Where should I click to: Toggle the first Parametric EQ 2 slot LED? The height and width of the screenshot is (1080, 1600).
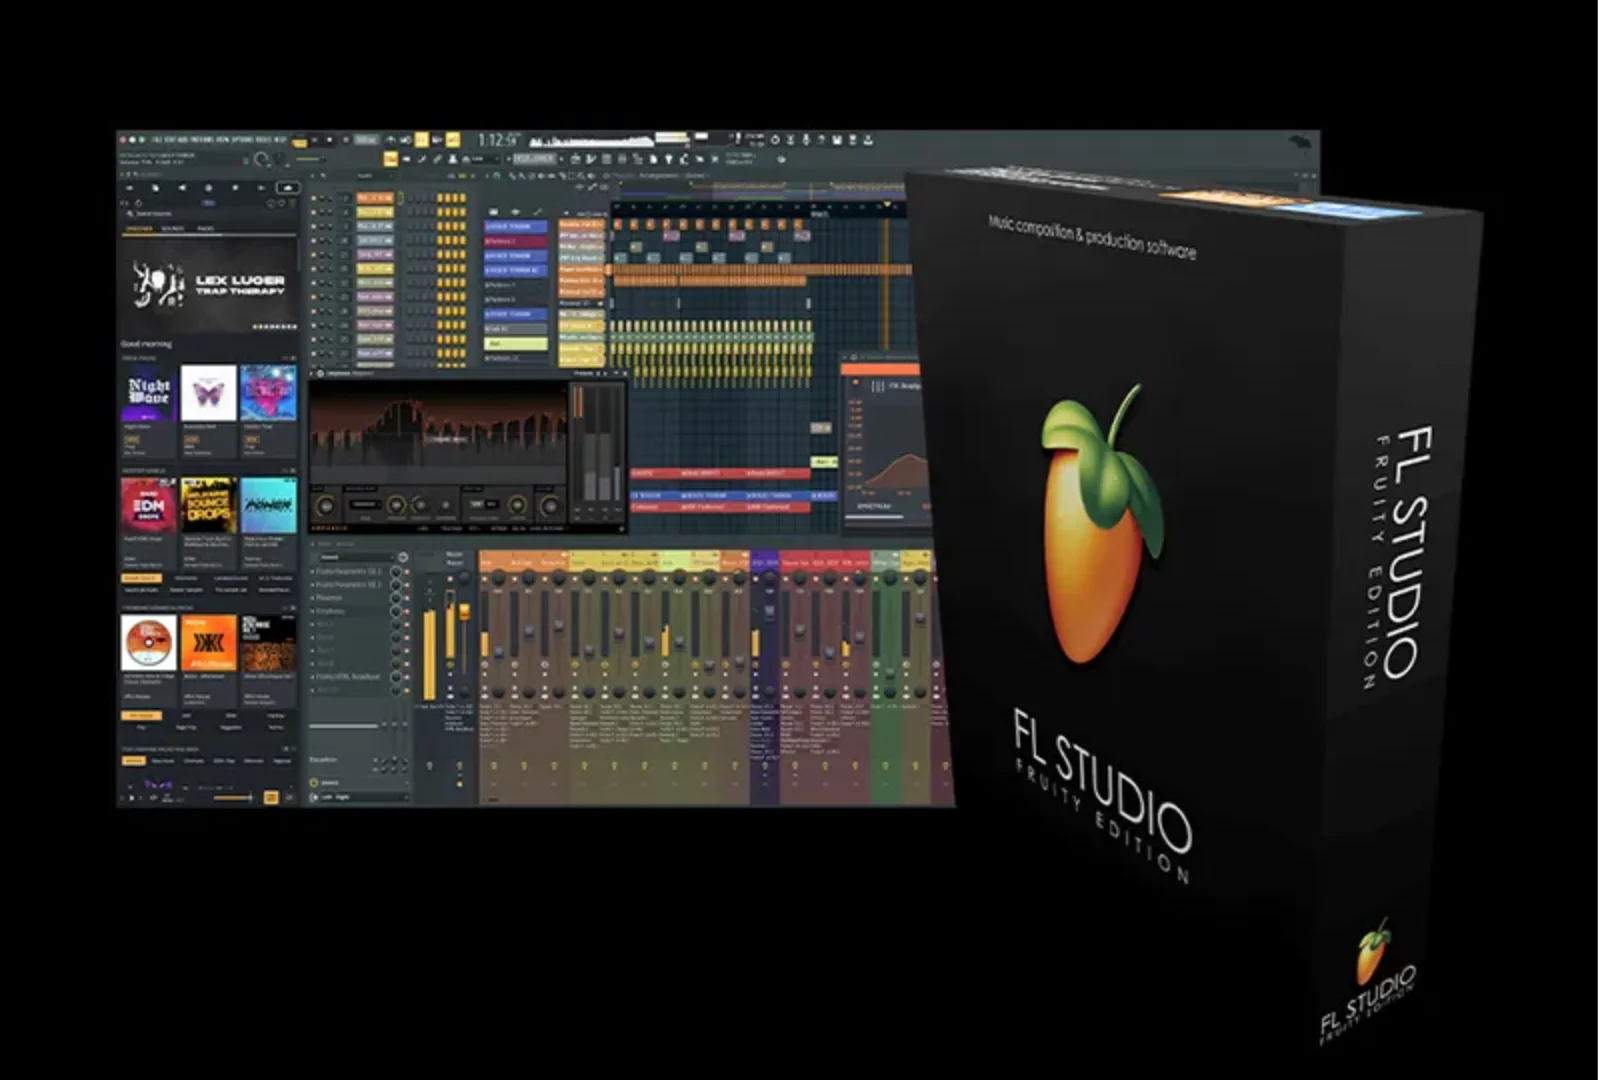coord(407,572)
